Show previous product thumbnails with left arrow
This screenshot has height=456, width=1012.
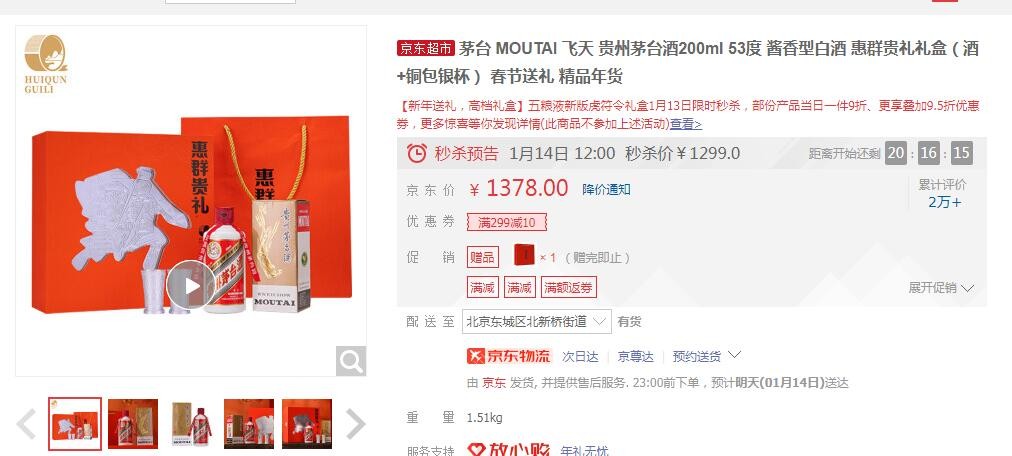tap(26, 424)
